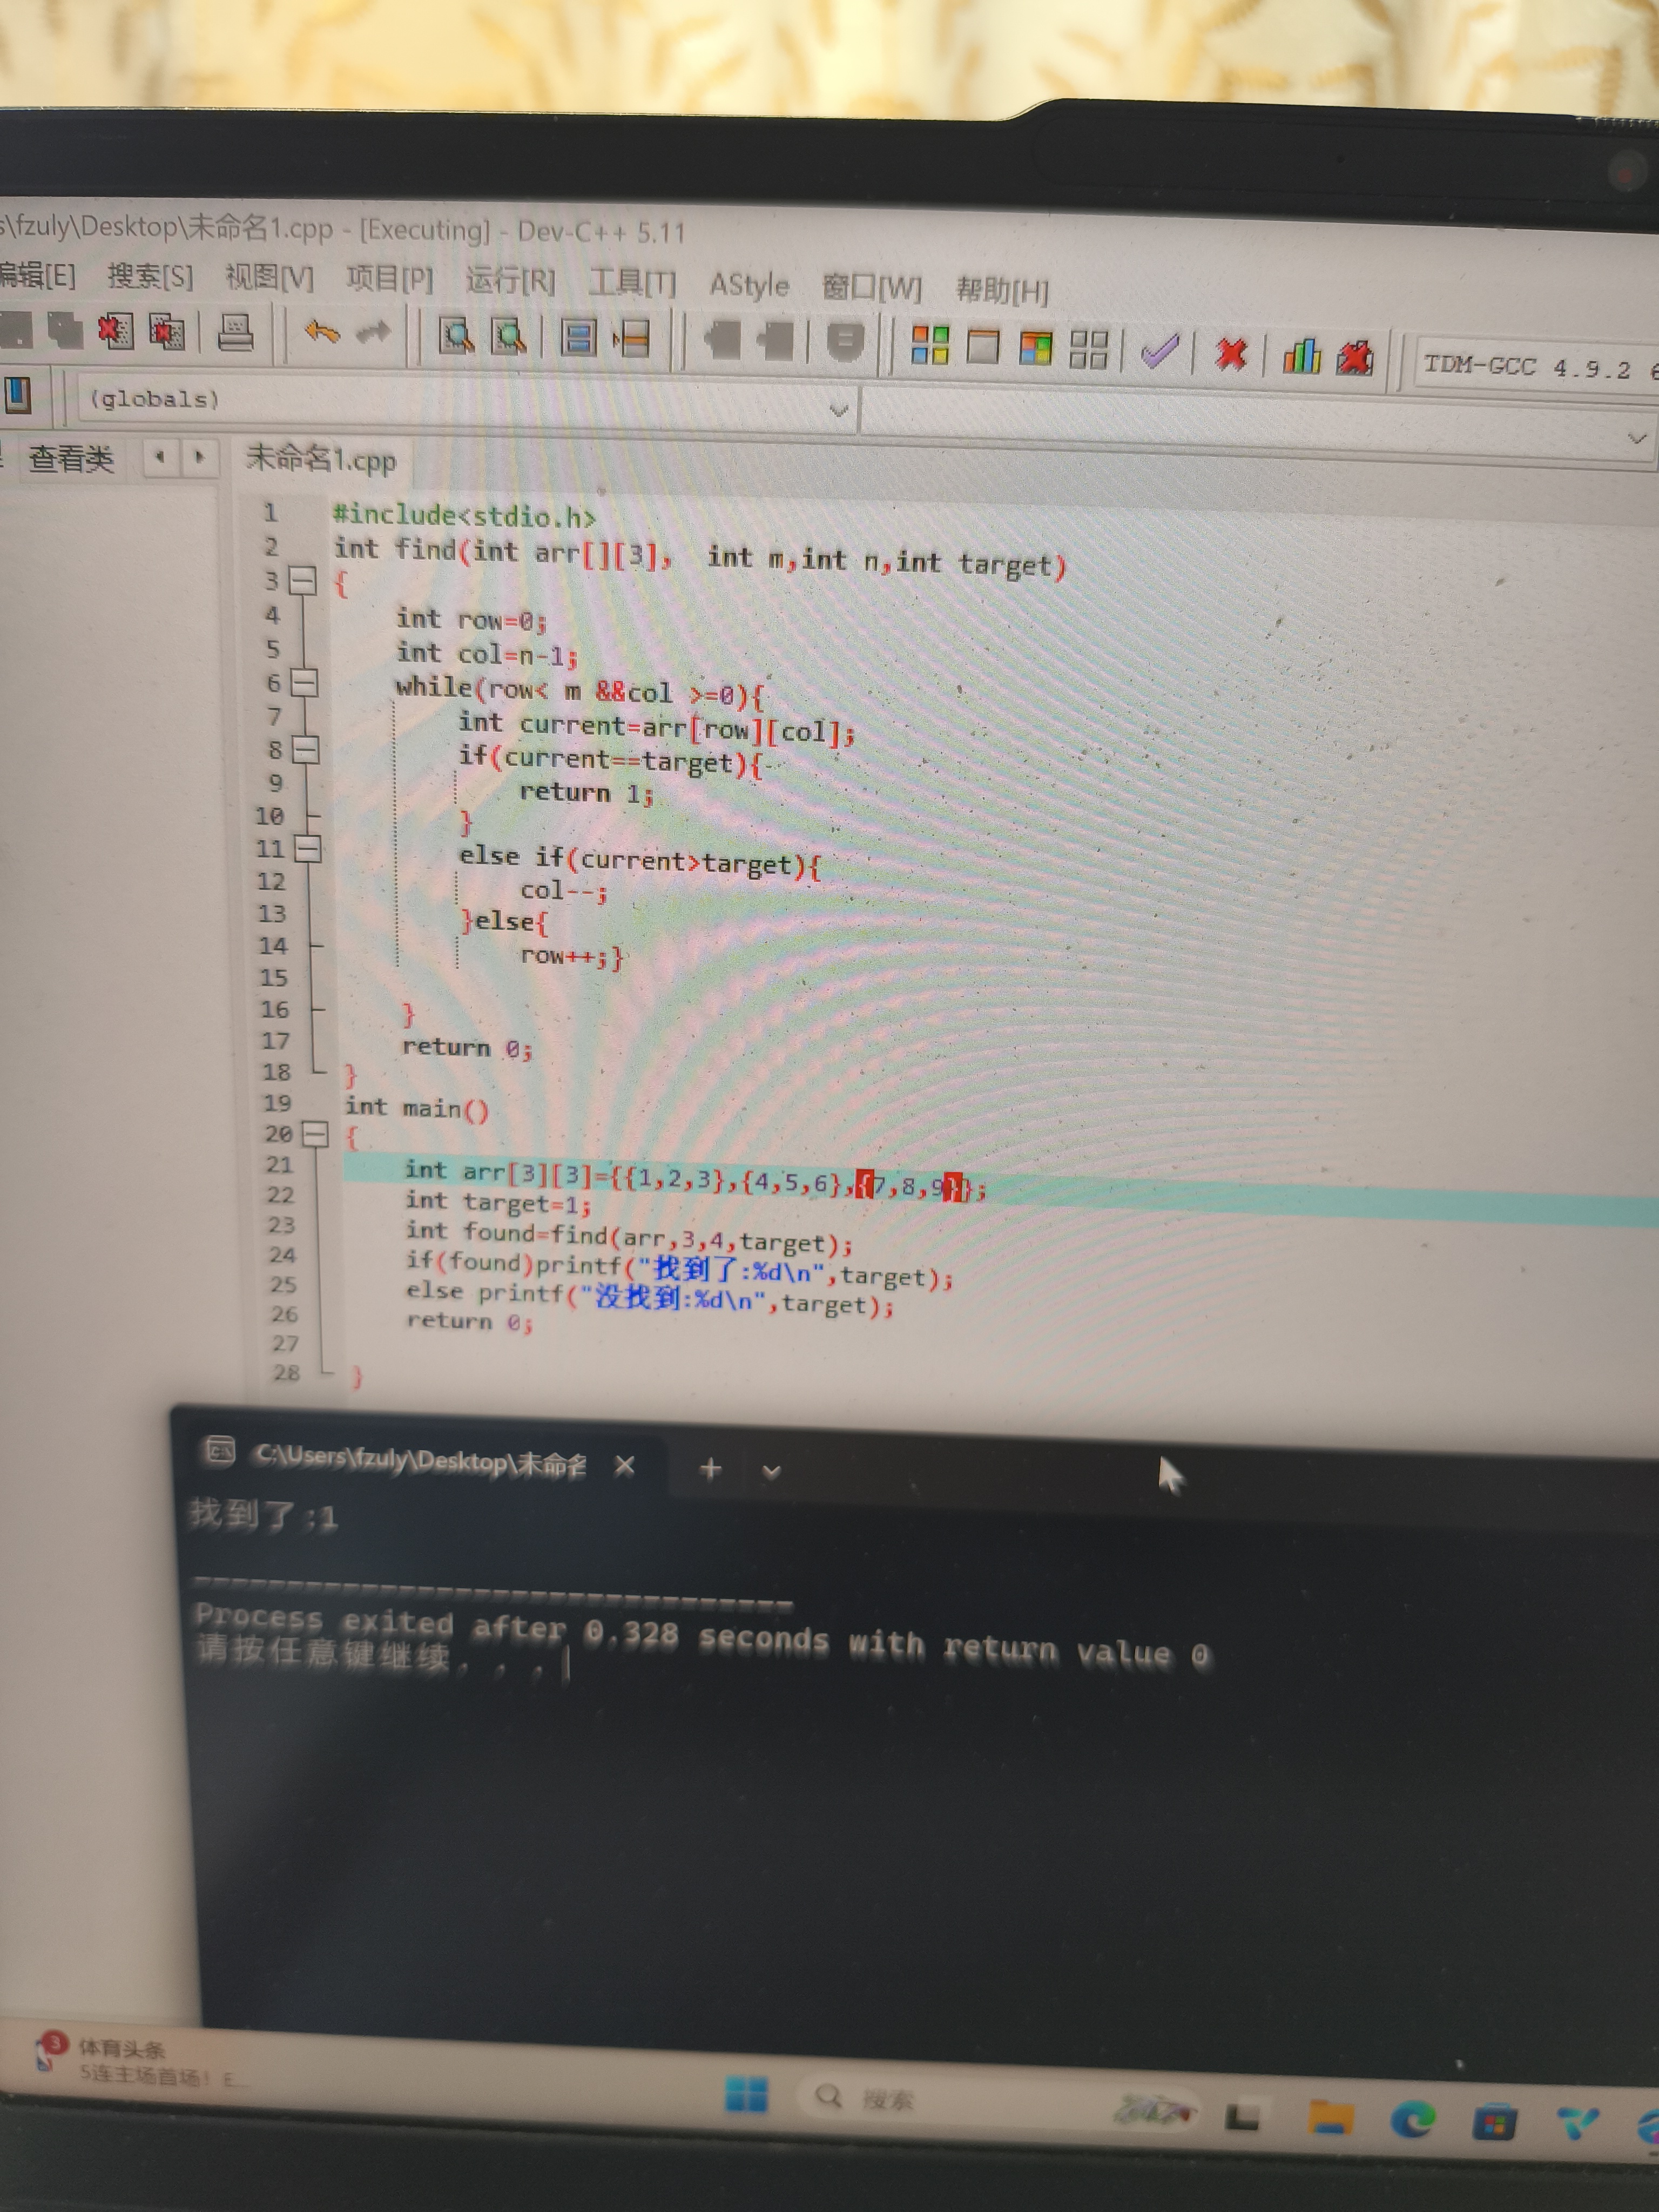Open the 运行[R] menu
The width and height of the screenshot is (1659, 2212).
click(510, 281)
